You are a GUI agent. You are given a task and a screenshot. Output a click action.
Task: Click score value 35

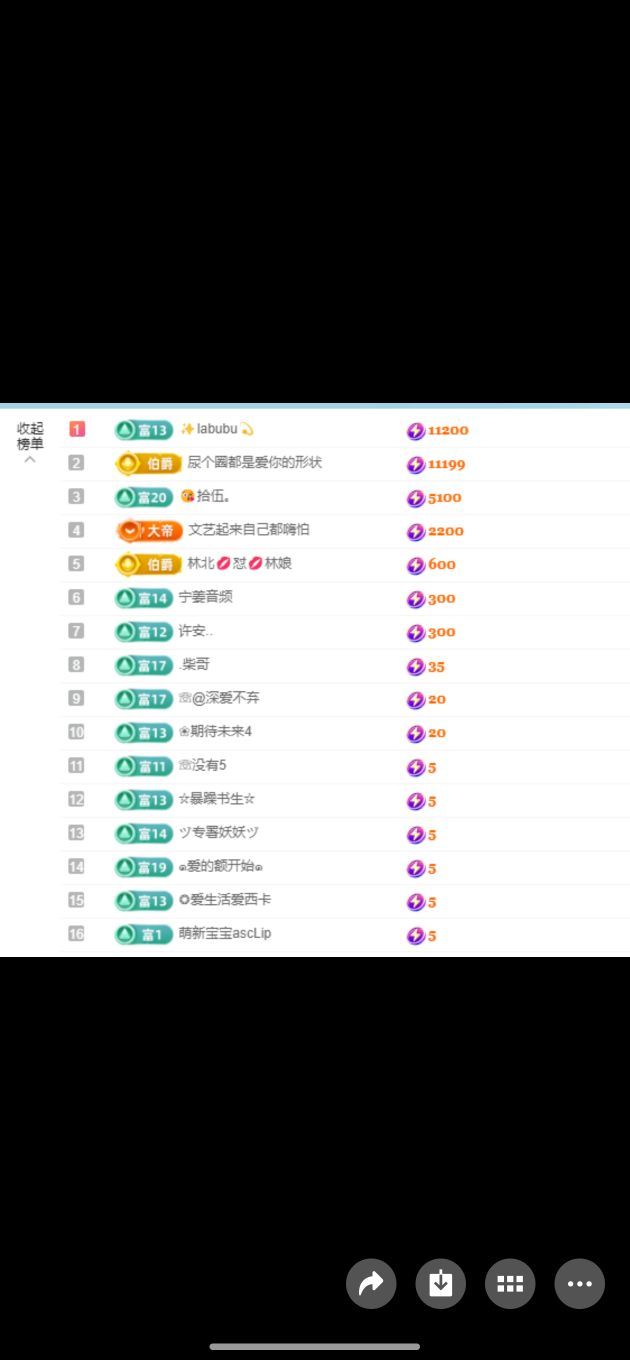click(x=436, y=667)
